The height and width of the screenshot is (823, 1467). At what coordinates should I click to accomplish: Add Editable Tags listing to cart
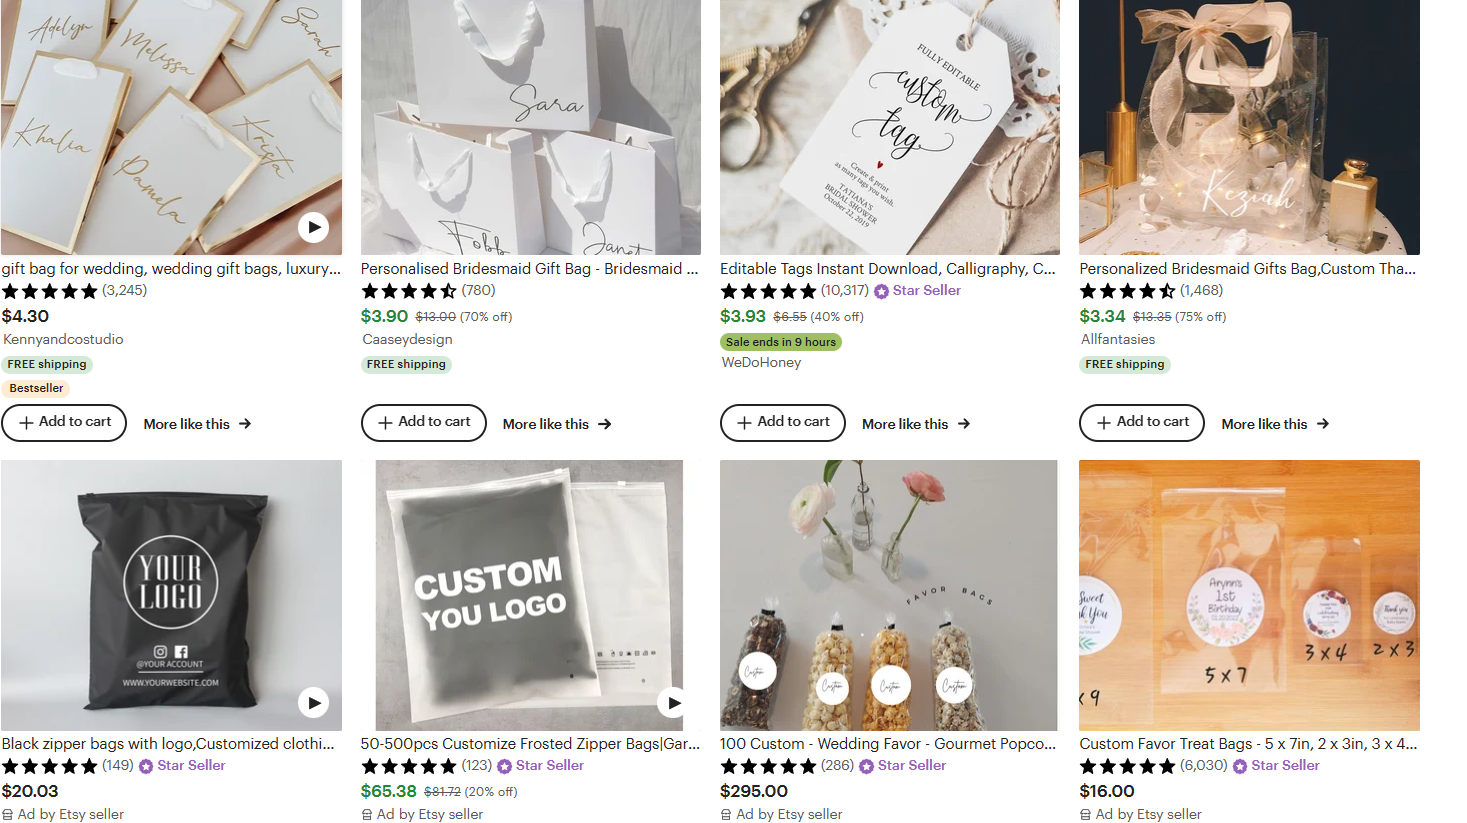[782, 422]
